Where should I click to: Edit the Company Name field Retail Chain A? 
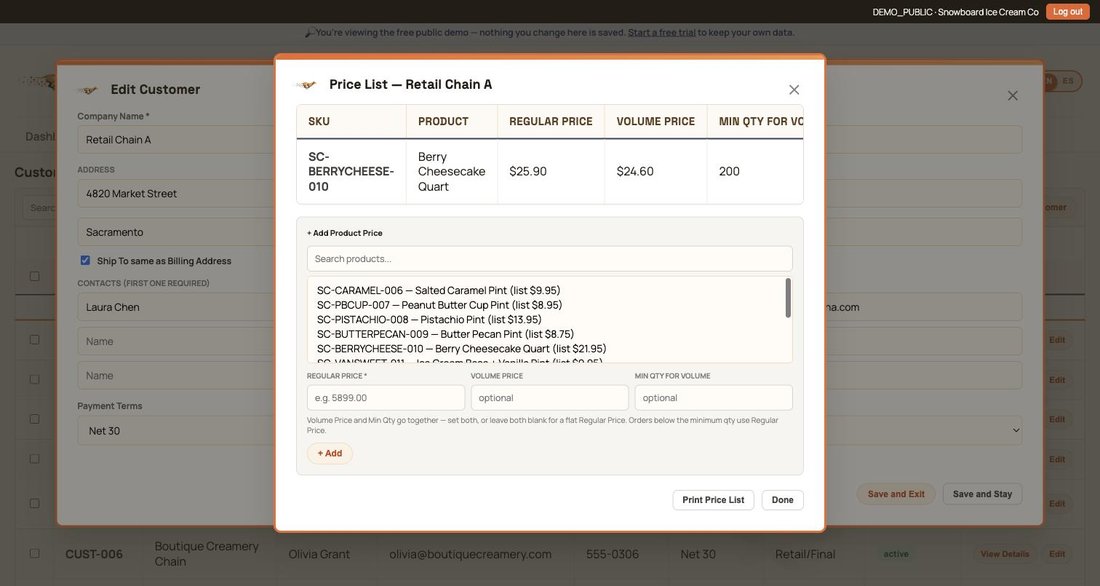pyautogui.click(x=175, y=140)
